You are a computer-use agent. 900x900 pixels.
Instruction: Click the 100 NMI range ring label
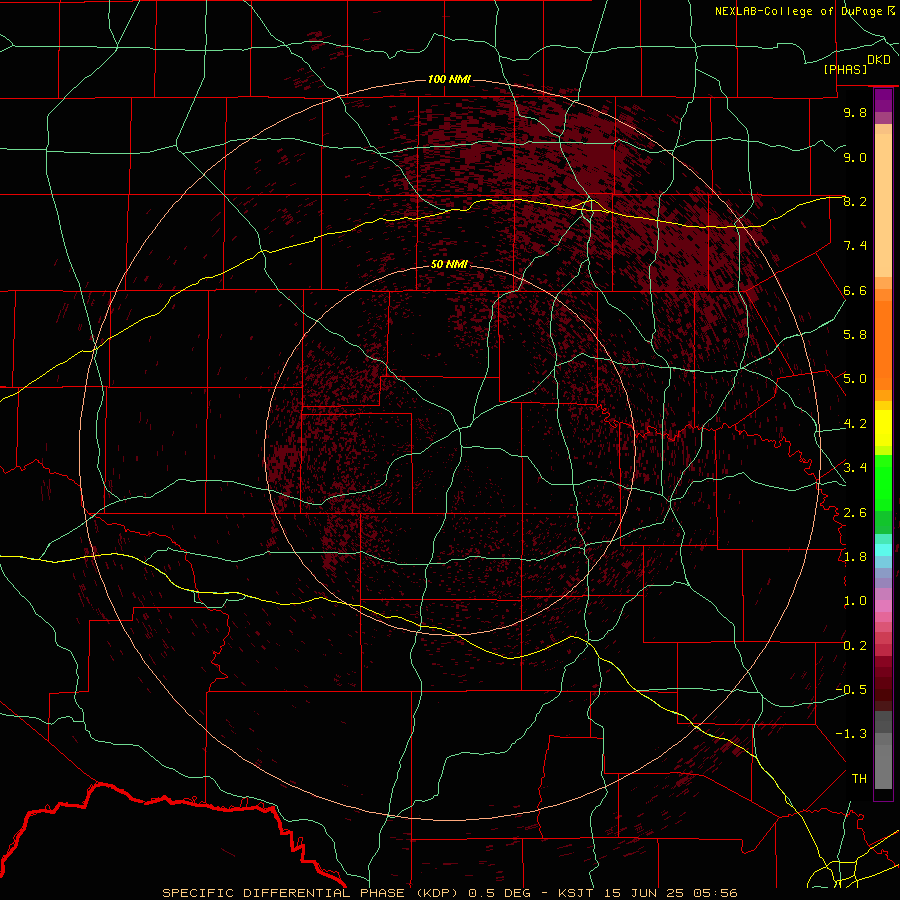point(449,79)
